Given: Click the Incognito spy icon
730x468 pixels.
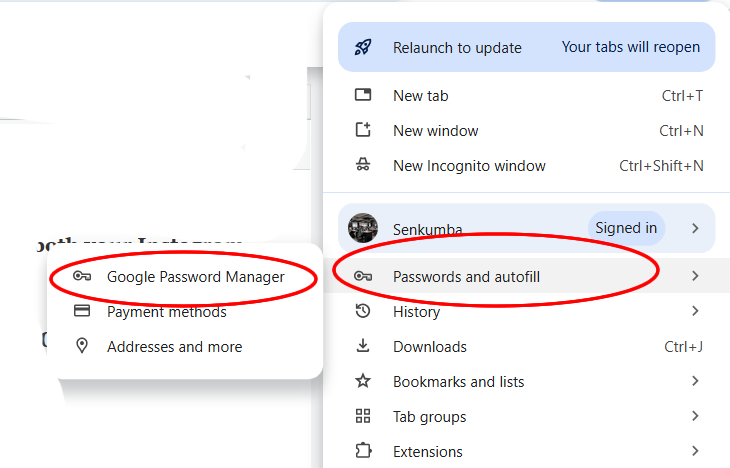Looking at the screenshot, I should click(364, 166).
